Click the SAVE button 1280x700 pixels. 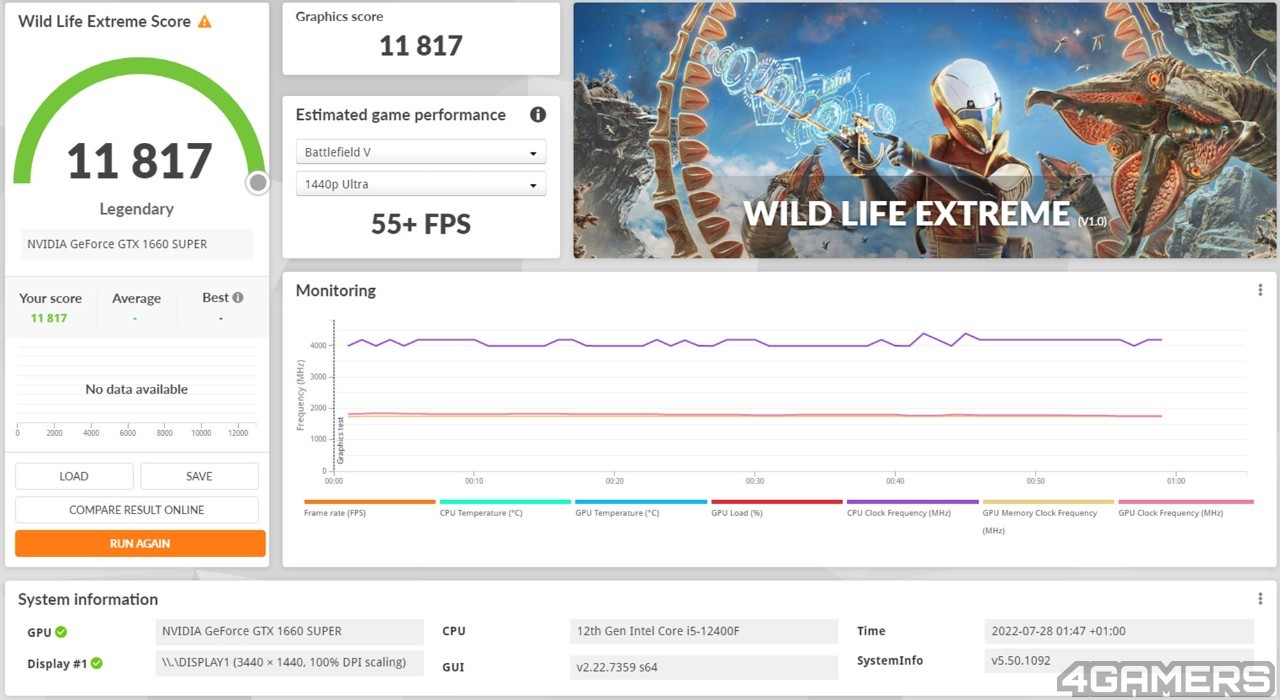point(199,476)
